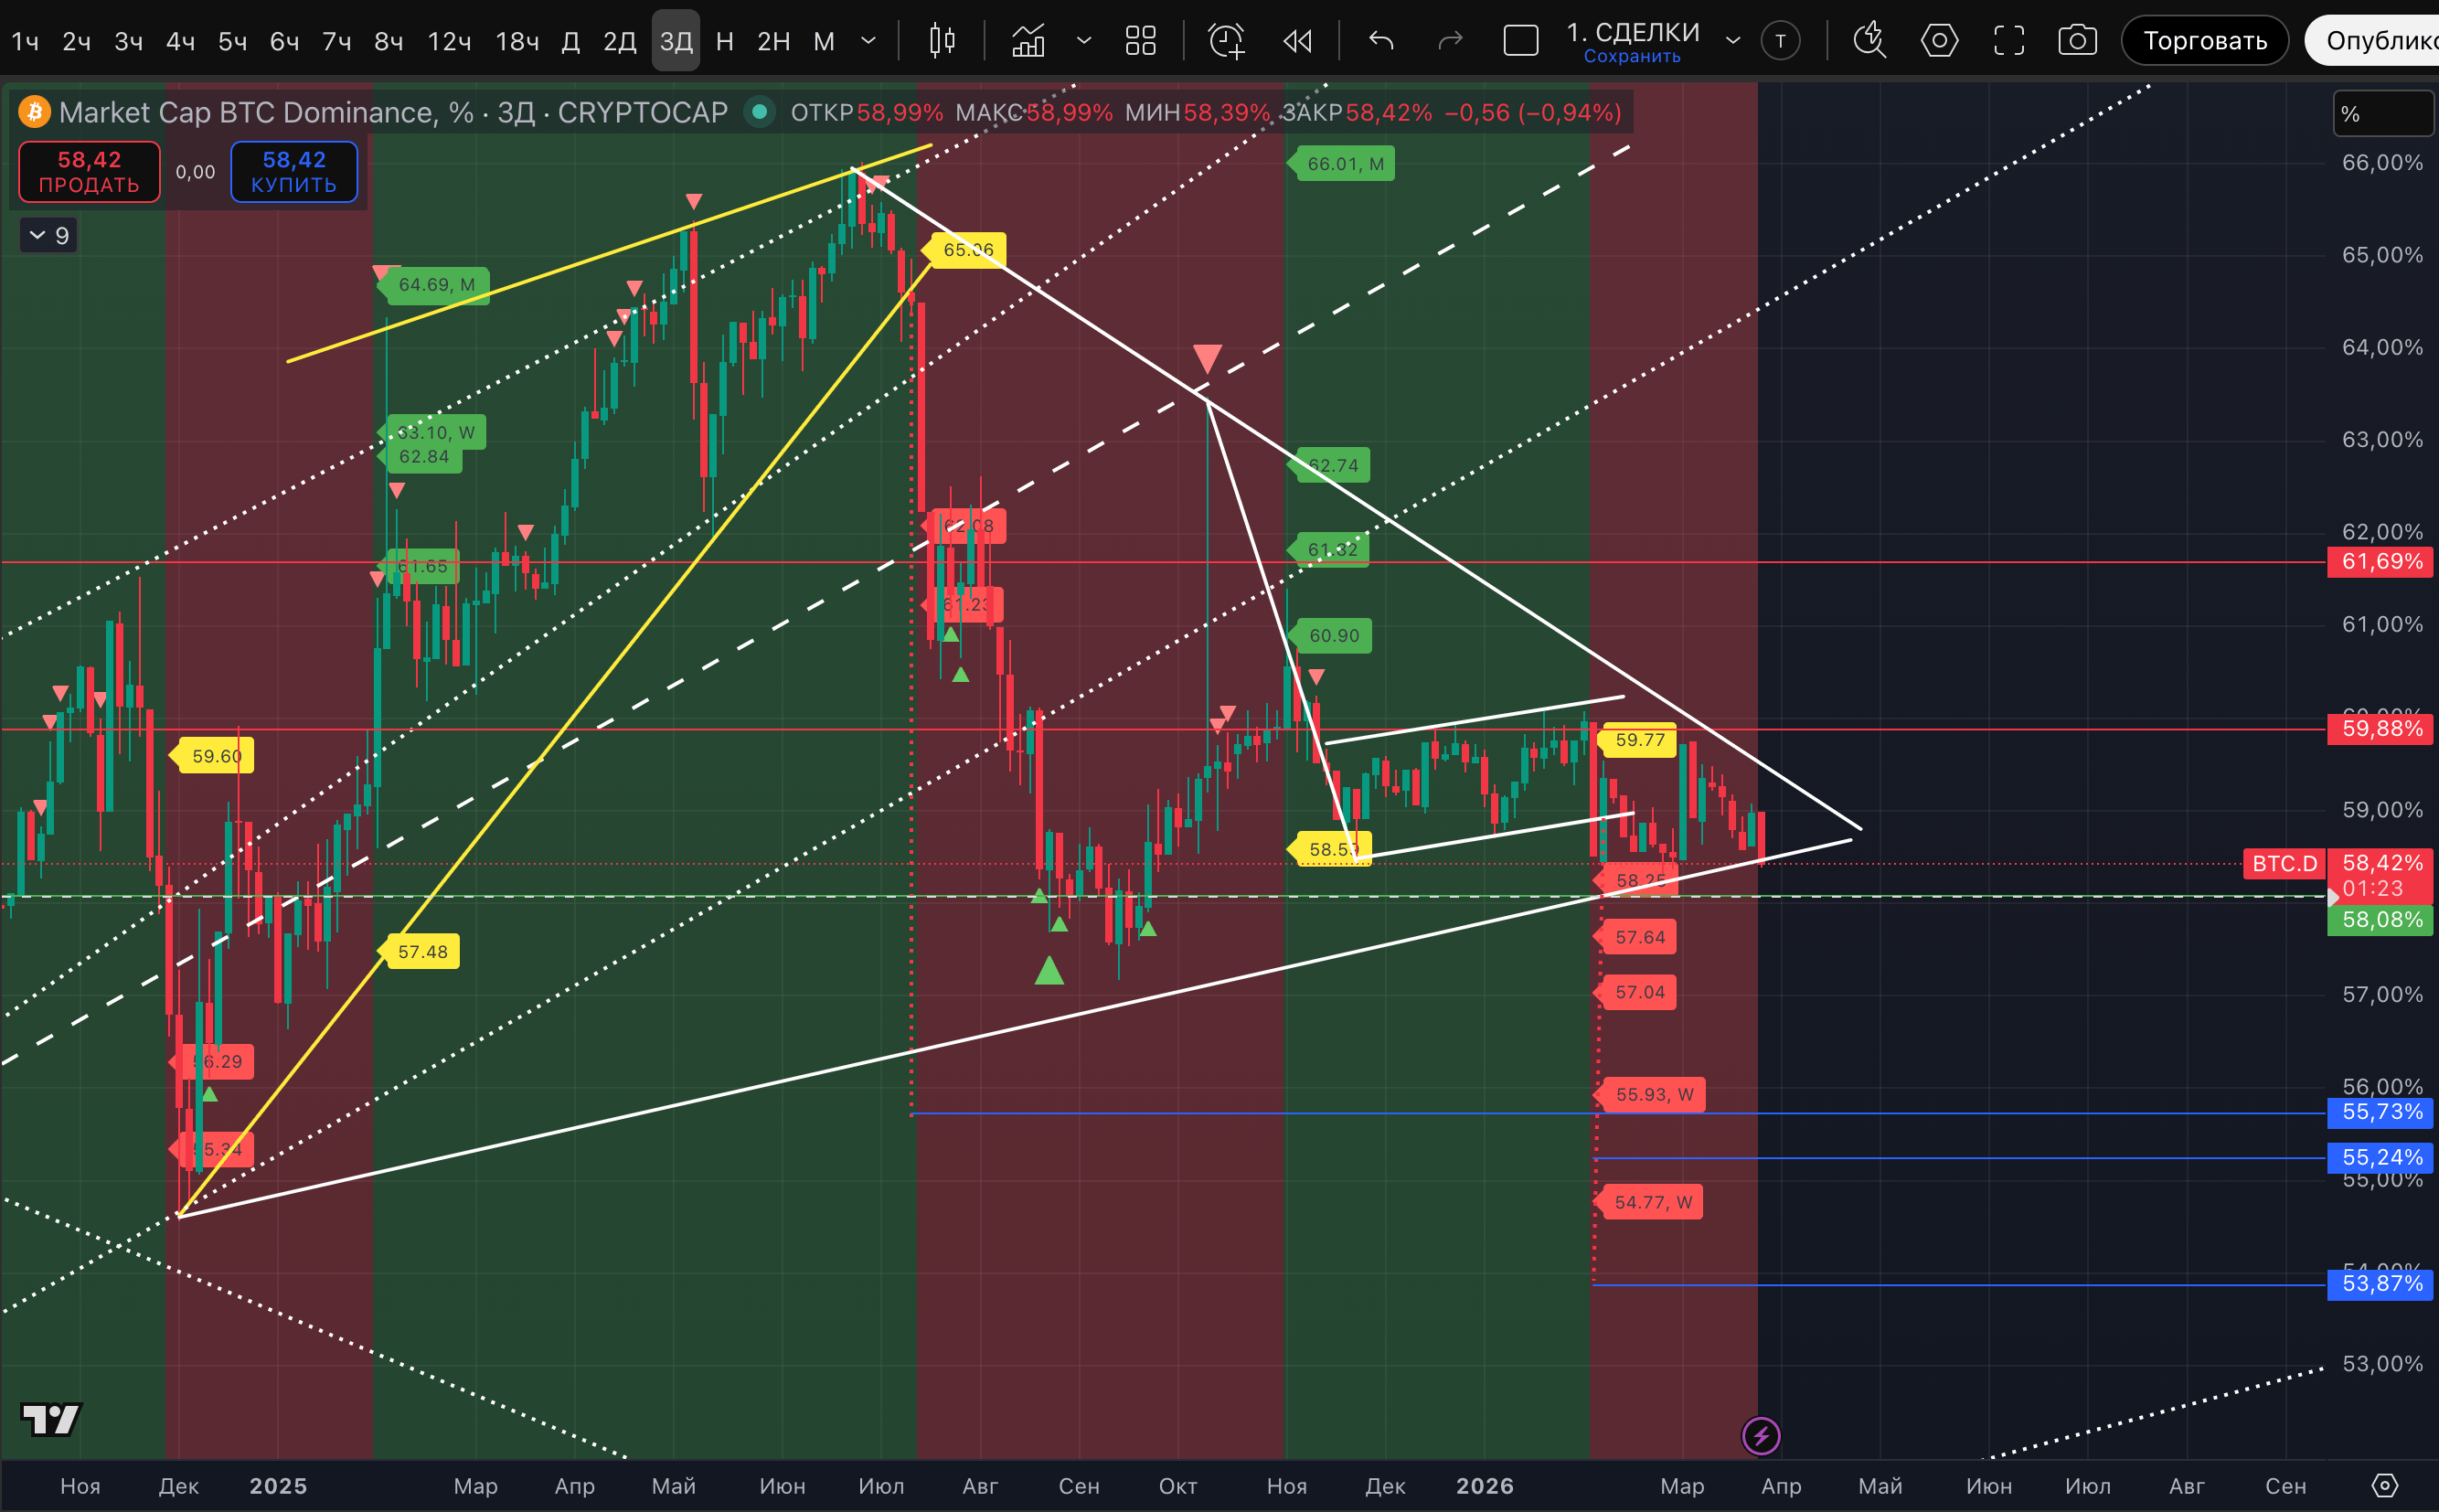The image size is (2439, 1512).
Task: Create an alert with the clock-plus icon
Action: click(x=1226, y=41)
